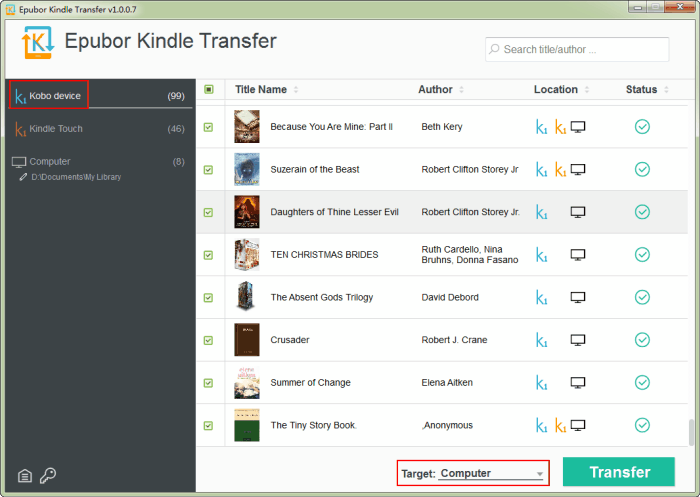The height and width of the screenshot is (497, 700).
Task: Click Crusader book cover thumbnail
Action: coord(247,340)
